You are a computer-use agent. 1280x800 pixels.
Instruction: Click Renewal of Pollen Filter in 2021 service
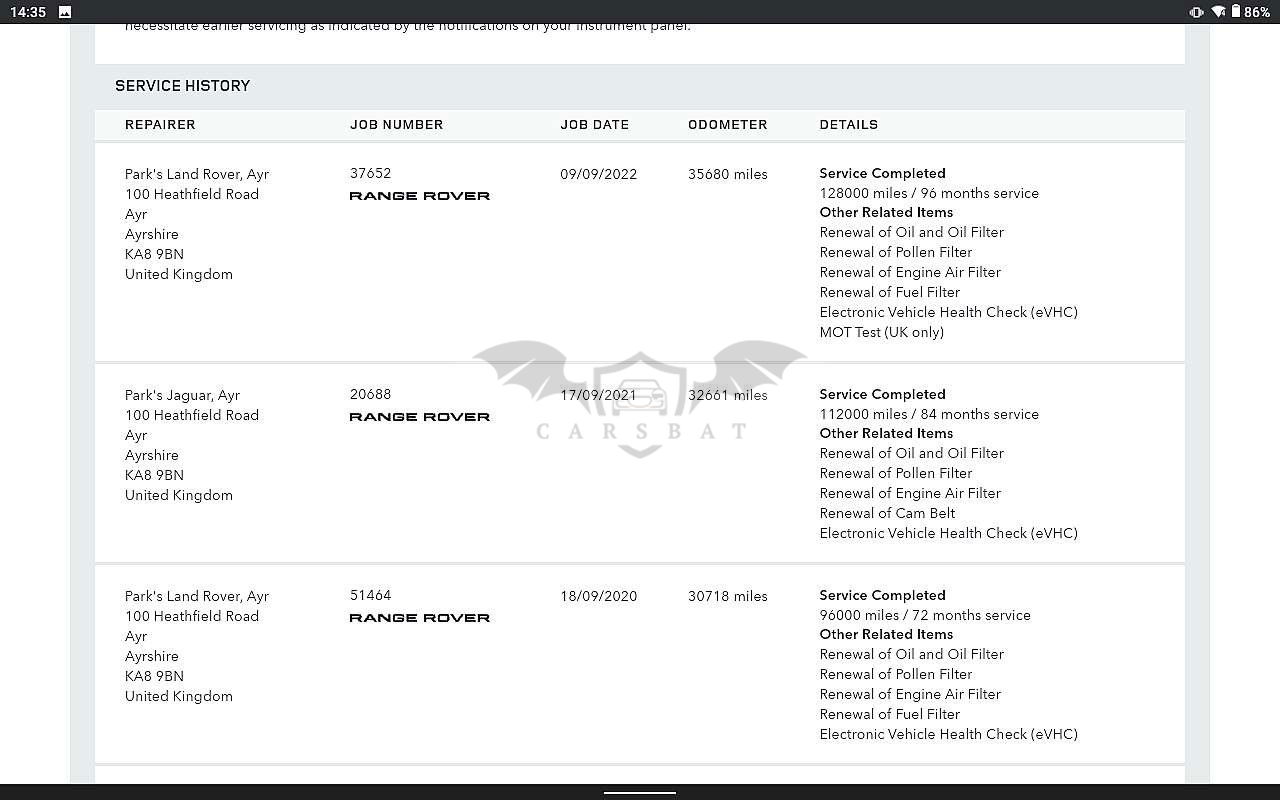896,474
